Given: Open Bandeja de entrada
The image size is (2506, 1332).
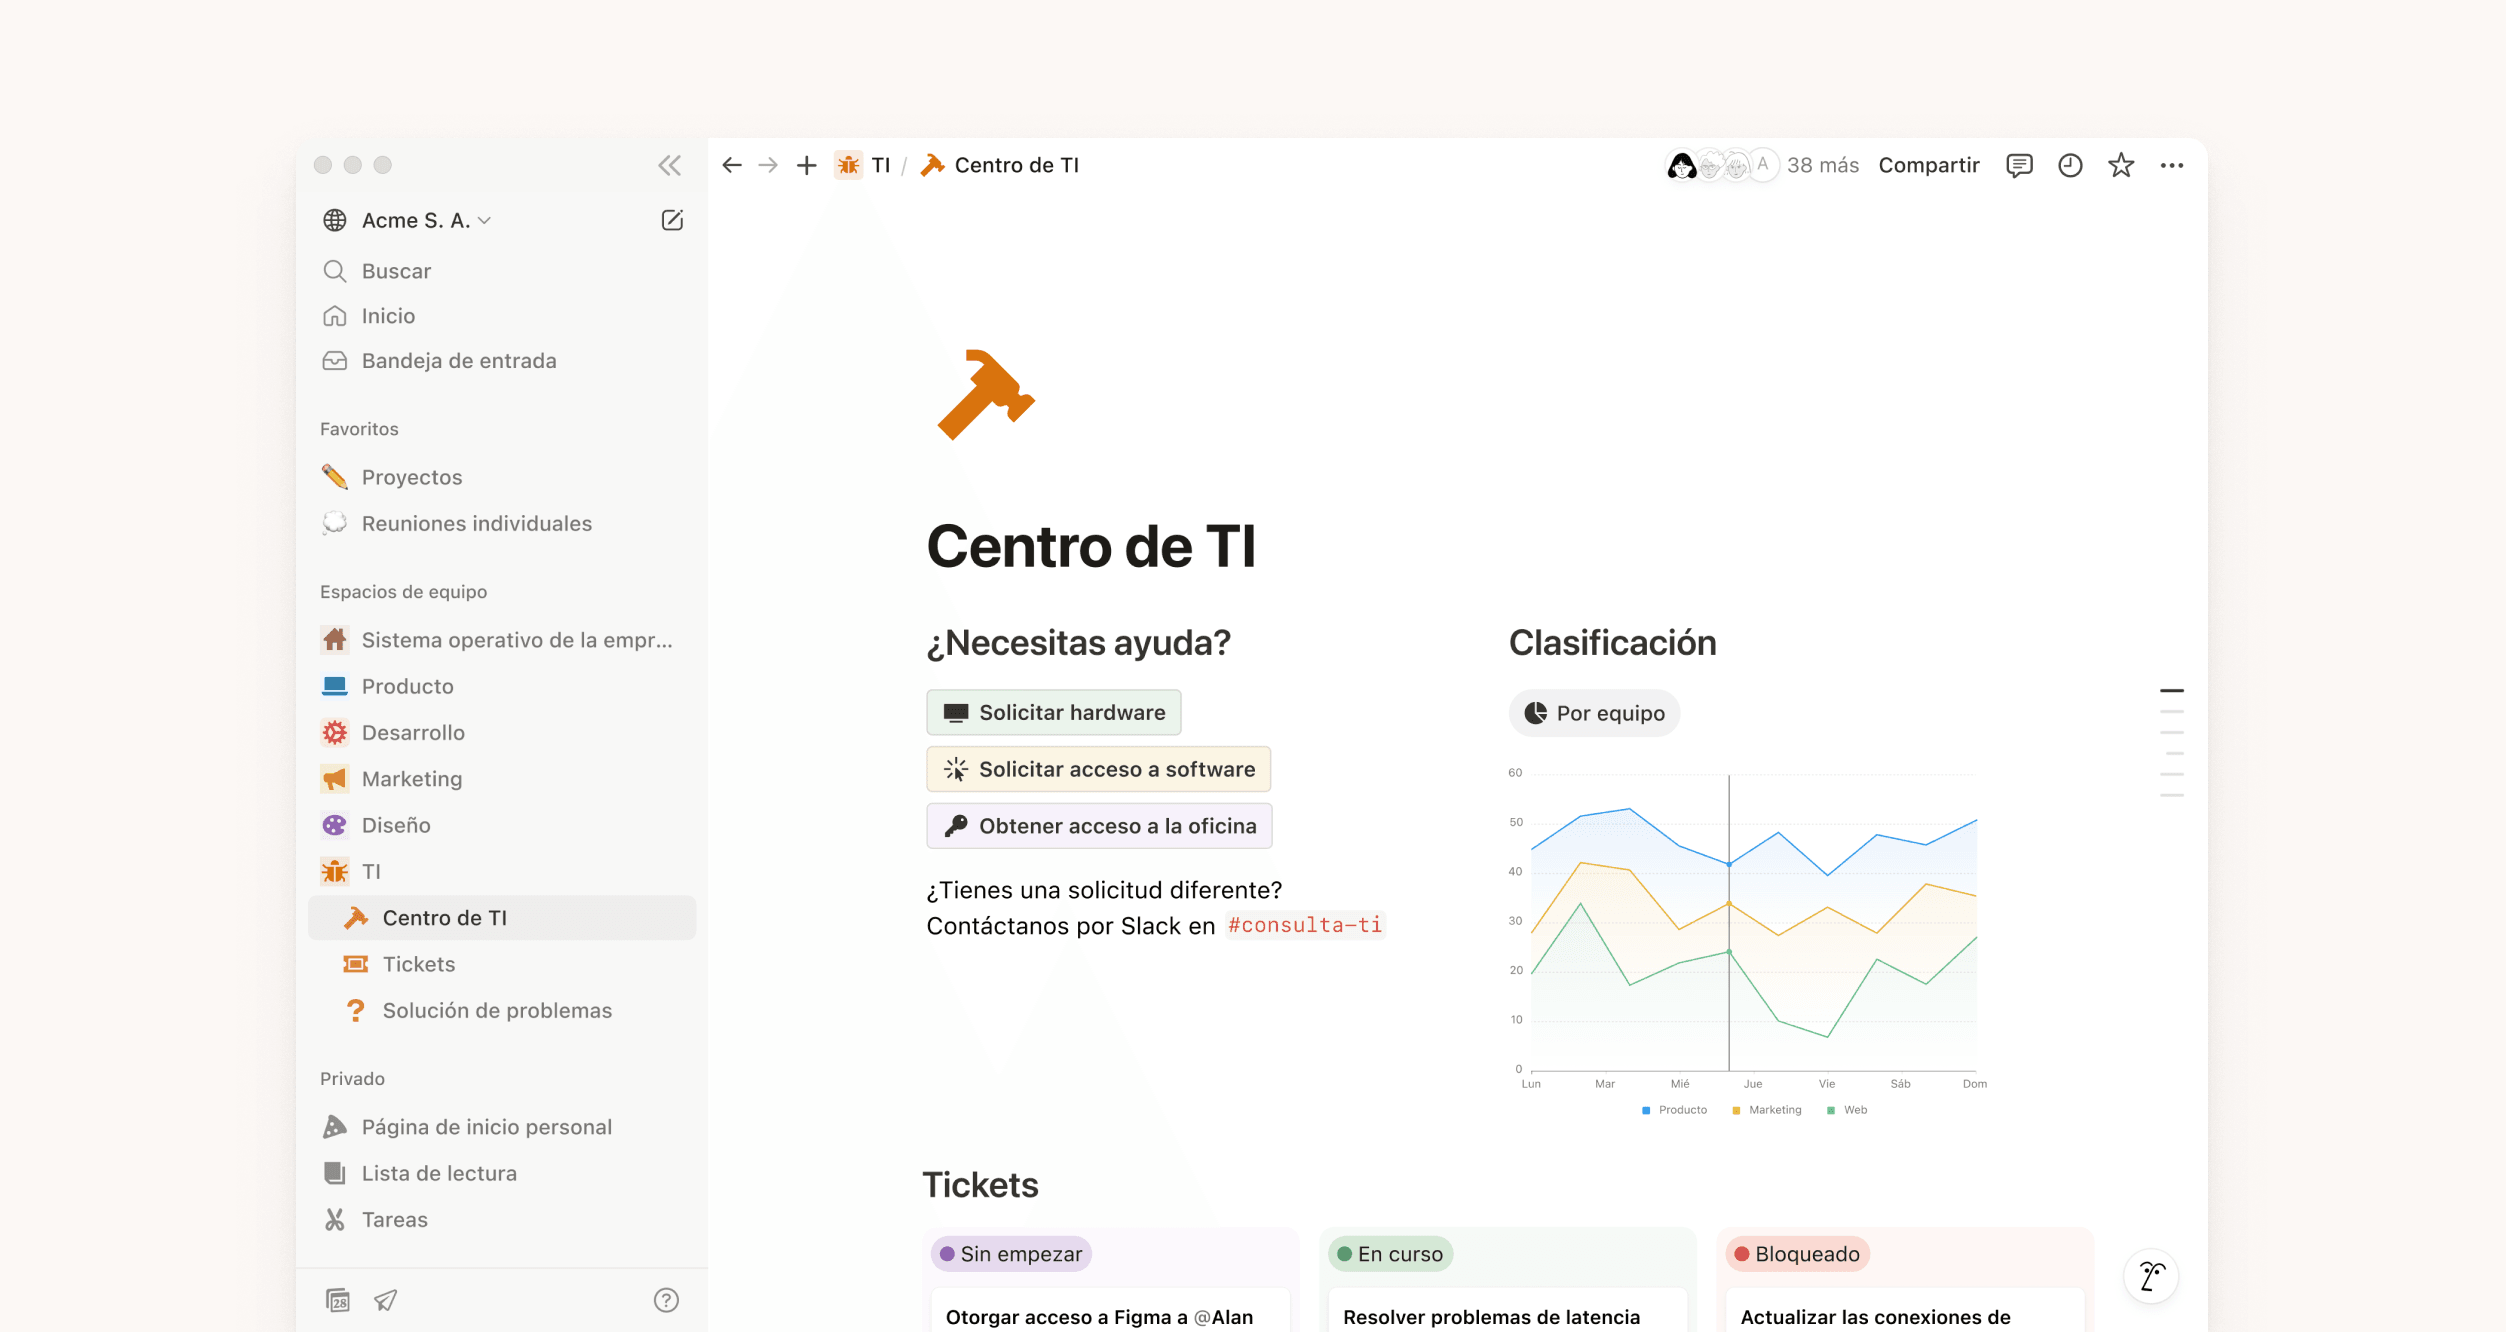Looking at the screenshot, I should click(x=501, y=361).
